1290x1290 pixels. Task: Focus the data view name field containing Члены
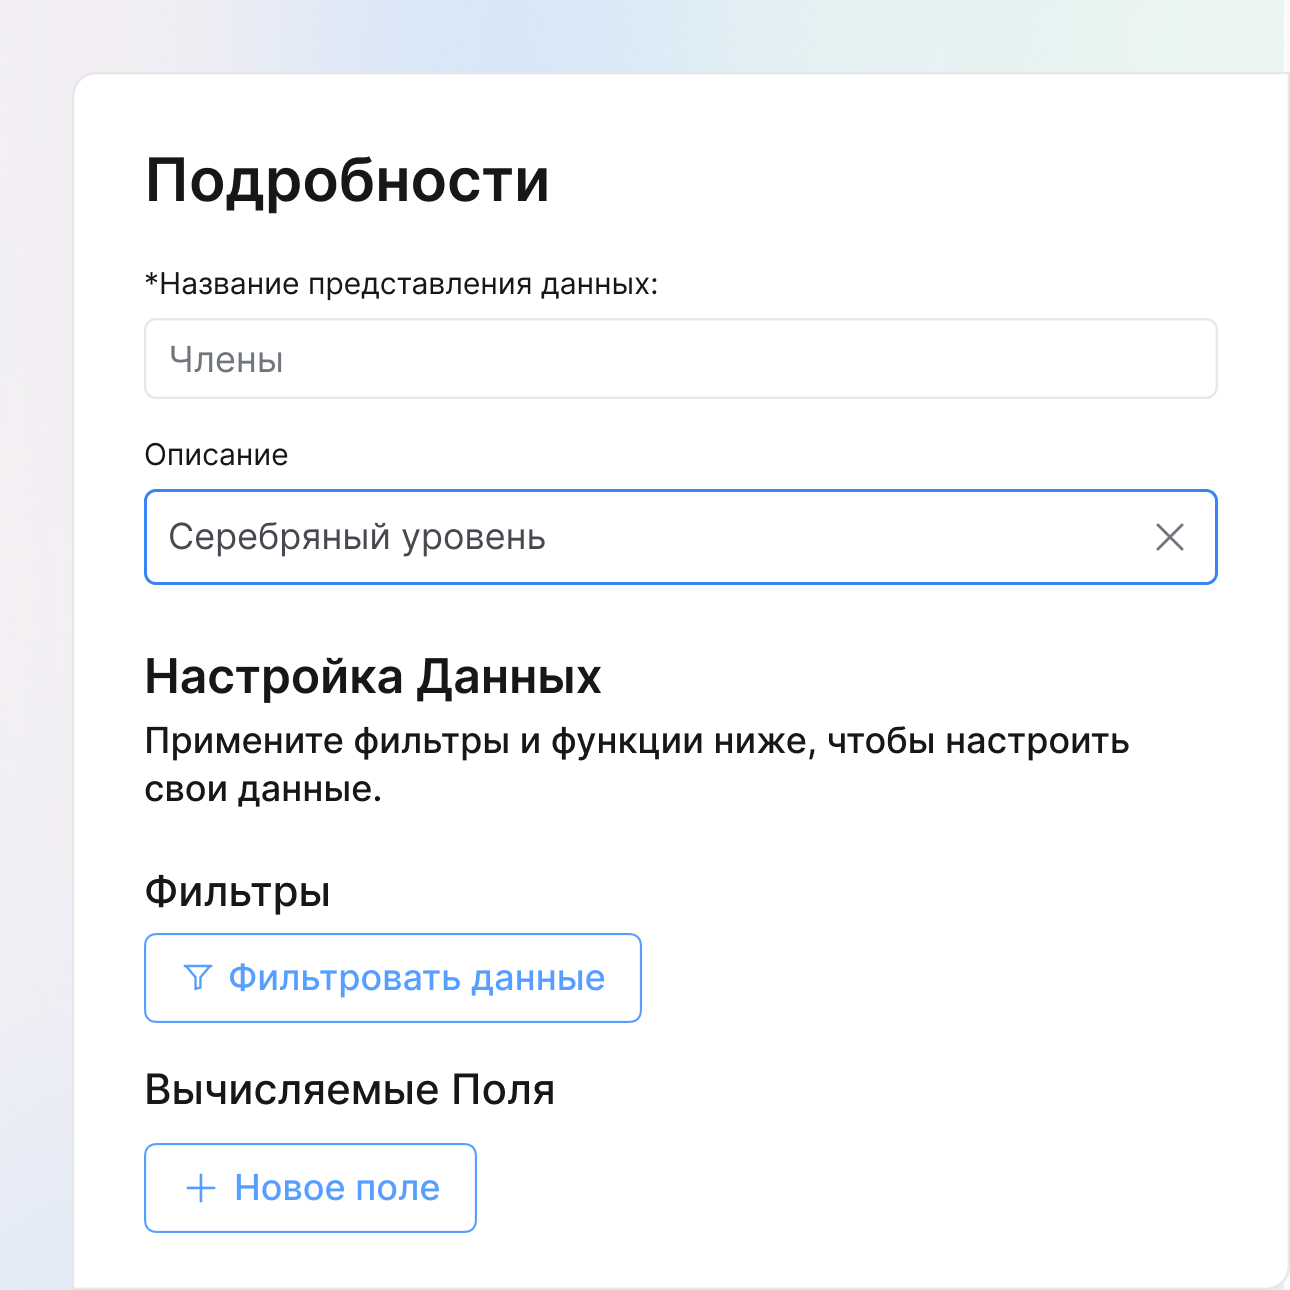(680, 359)
